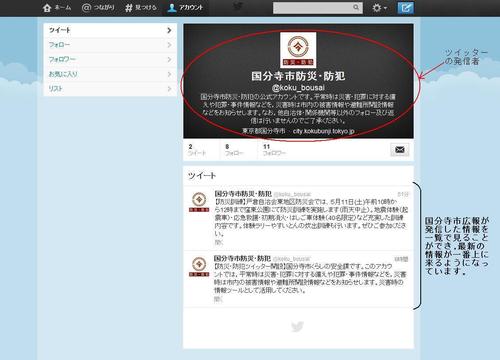This screenshot has width=500, height=360.
Task: Compose a new tweet button
Action: (406, 8)
